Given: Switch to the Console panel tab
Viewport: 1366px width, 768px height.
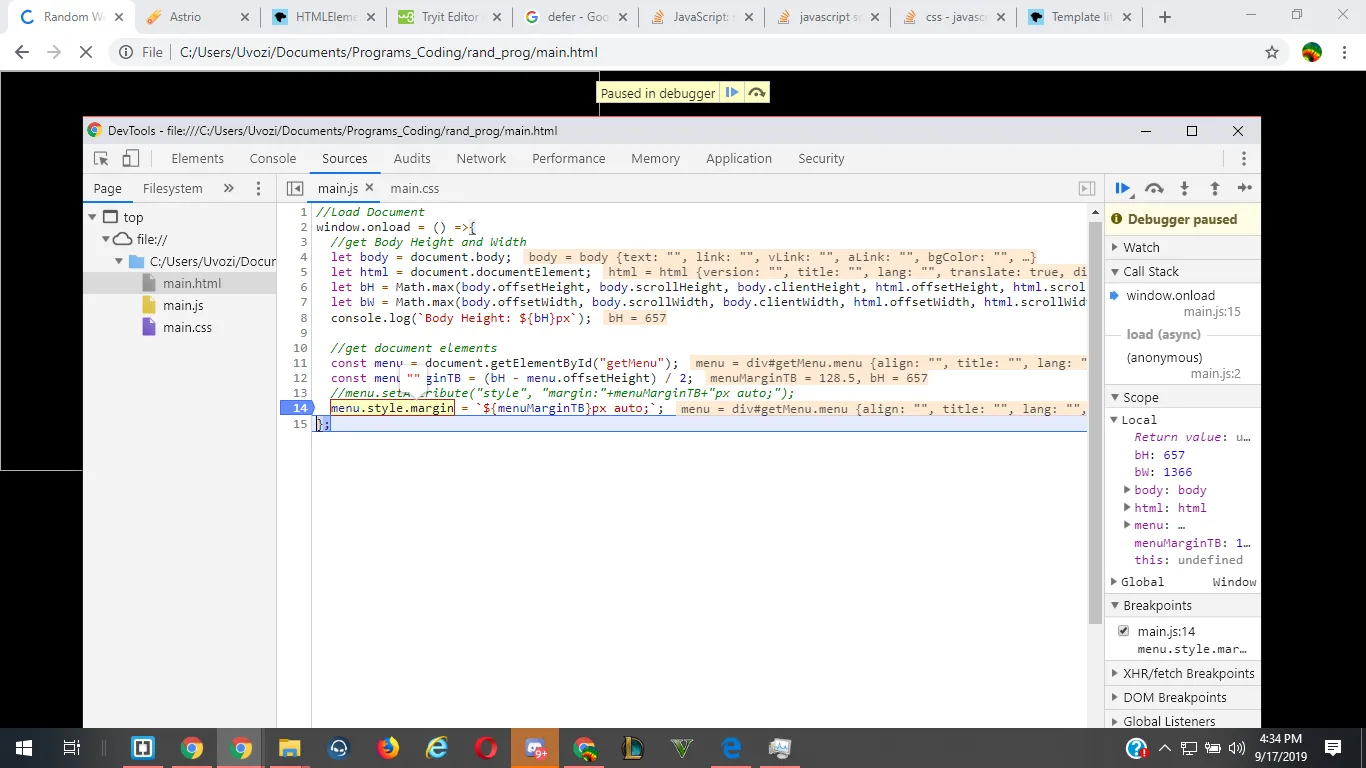Looking at the screenshot, I should [x=273, y=159].
